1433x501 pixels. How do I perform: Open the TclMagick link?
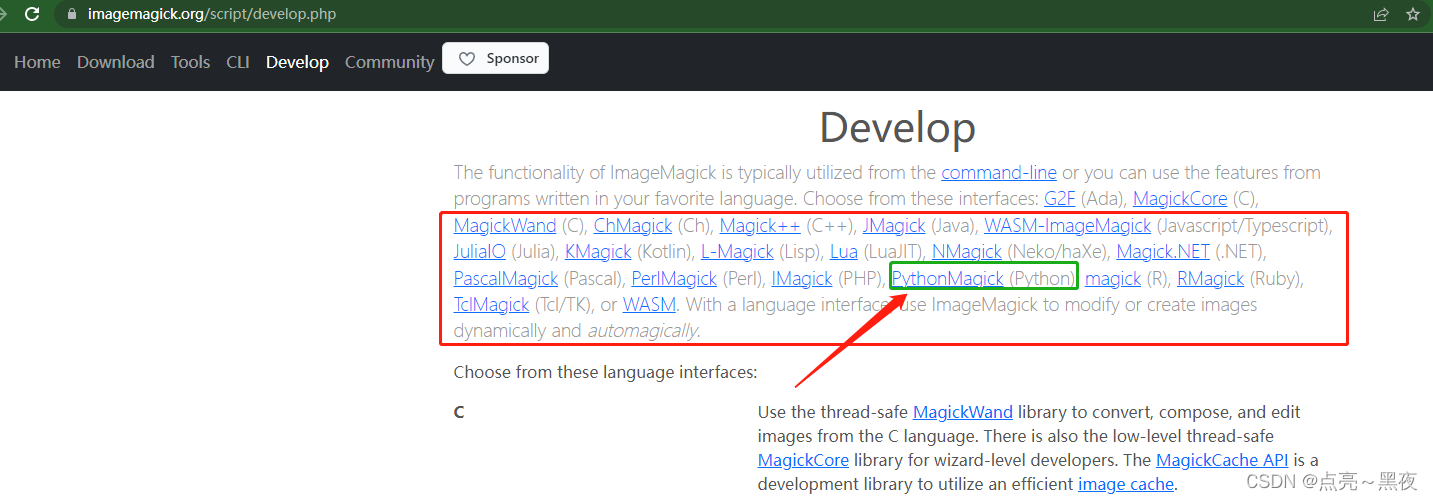pos(491,304)
